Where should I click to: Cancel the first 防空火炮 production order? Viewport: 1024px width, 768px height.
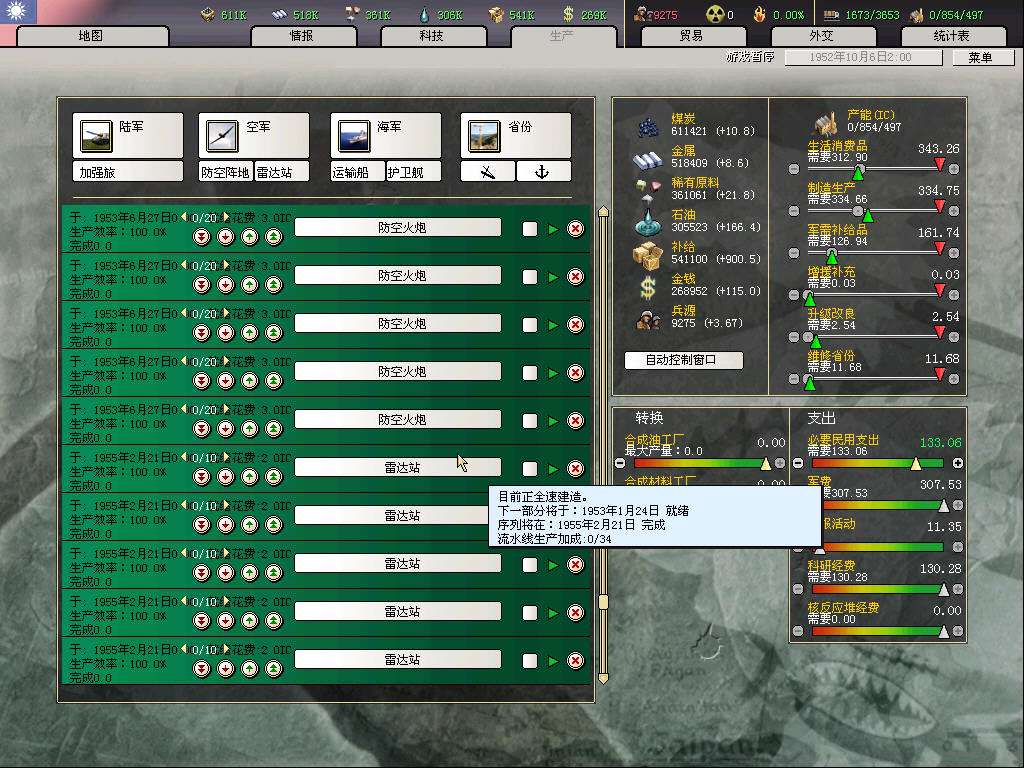(x=575, y=229)
